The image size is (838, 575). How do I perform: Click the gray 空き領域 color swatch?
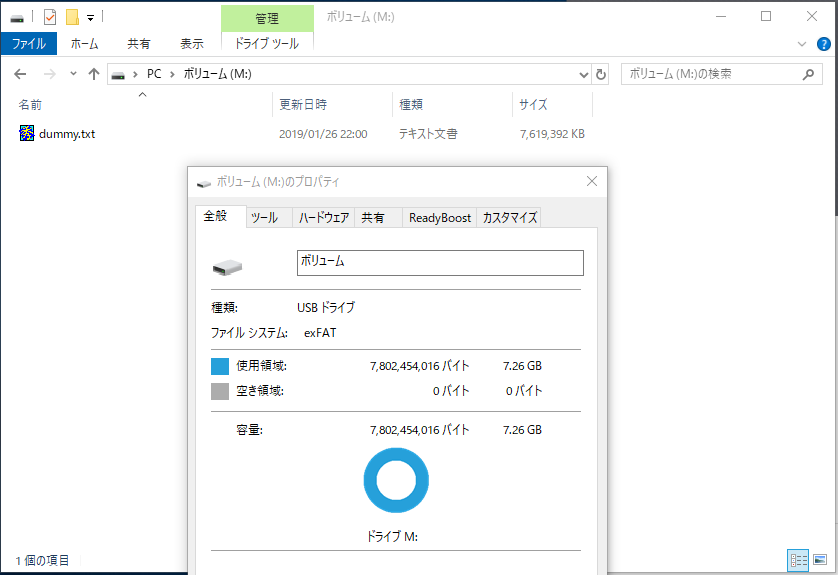220,391
